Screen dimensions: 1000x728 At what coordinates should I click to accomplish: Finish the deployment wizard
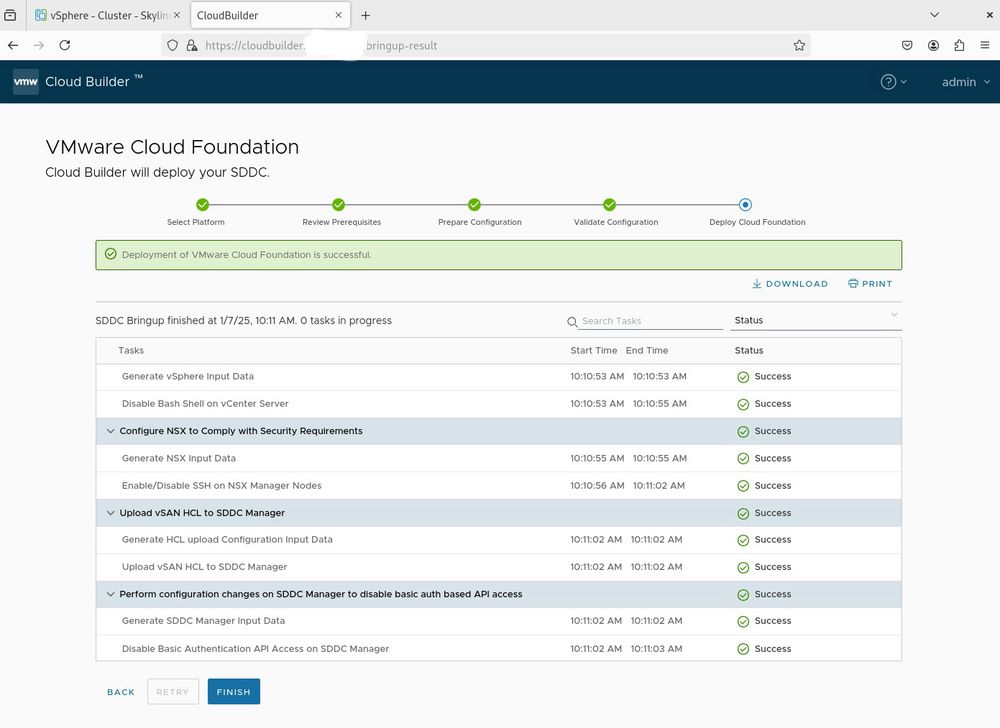(233, 692)
